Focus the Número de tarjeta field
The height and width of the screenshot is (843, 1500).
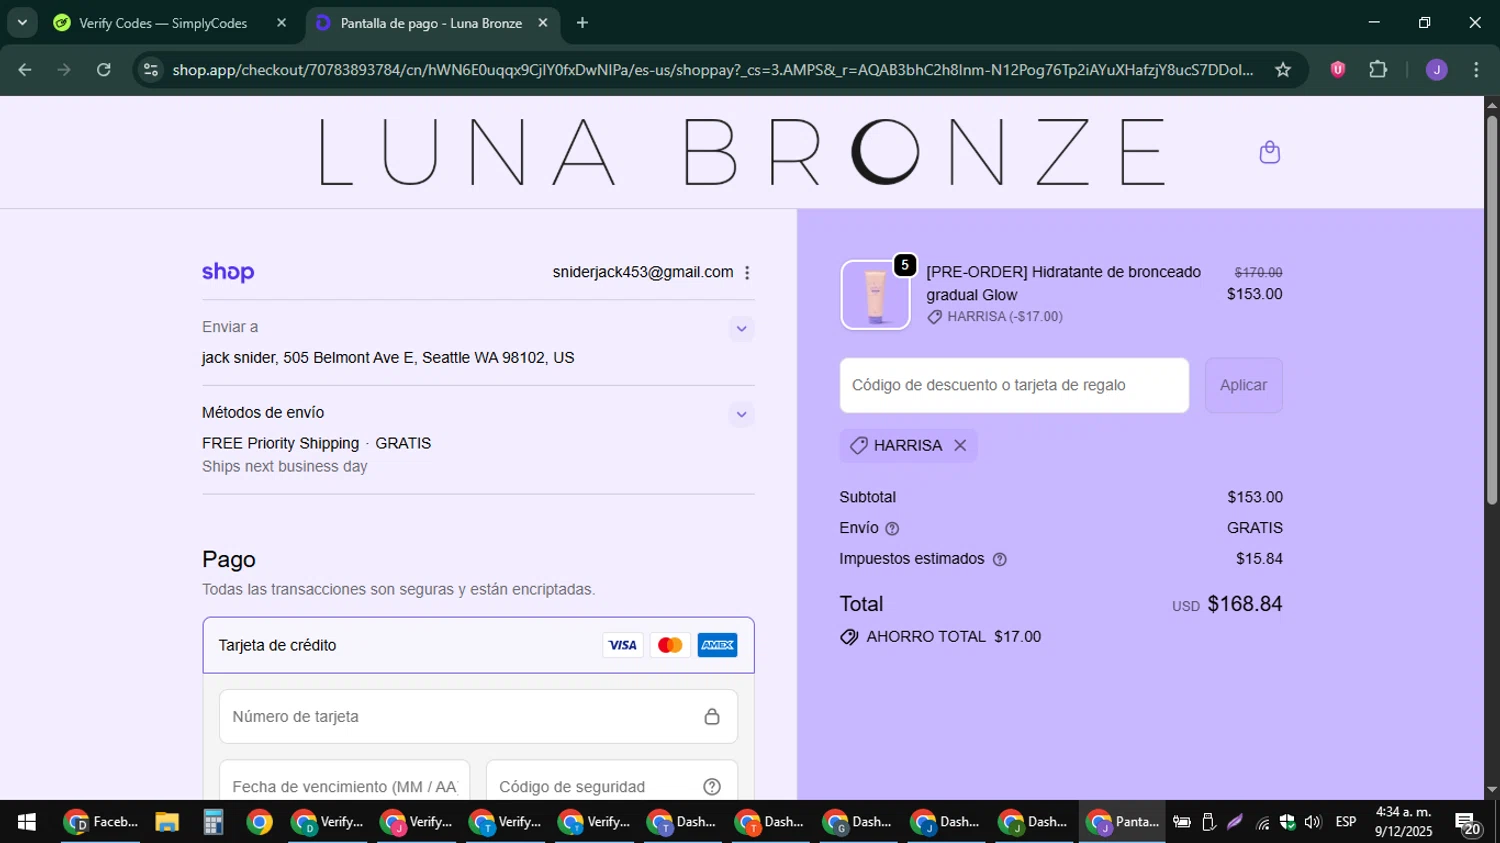[x=478, y=716]
